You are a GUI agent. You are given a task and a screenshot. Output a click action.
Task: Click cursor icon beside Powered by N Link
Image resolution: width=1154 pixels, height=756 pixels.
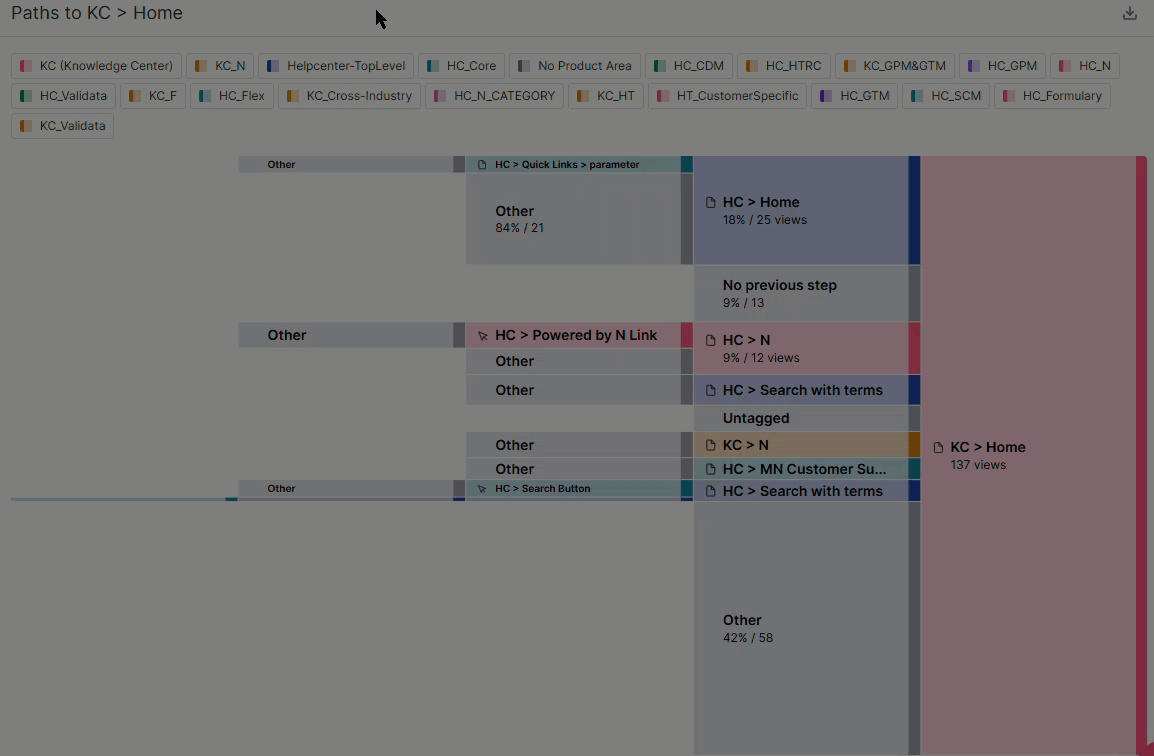pos(483,336)
